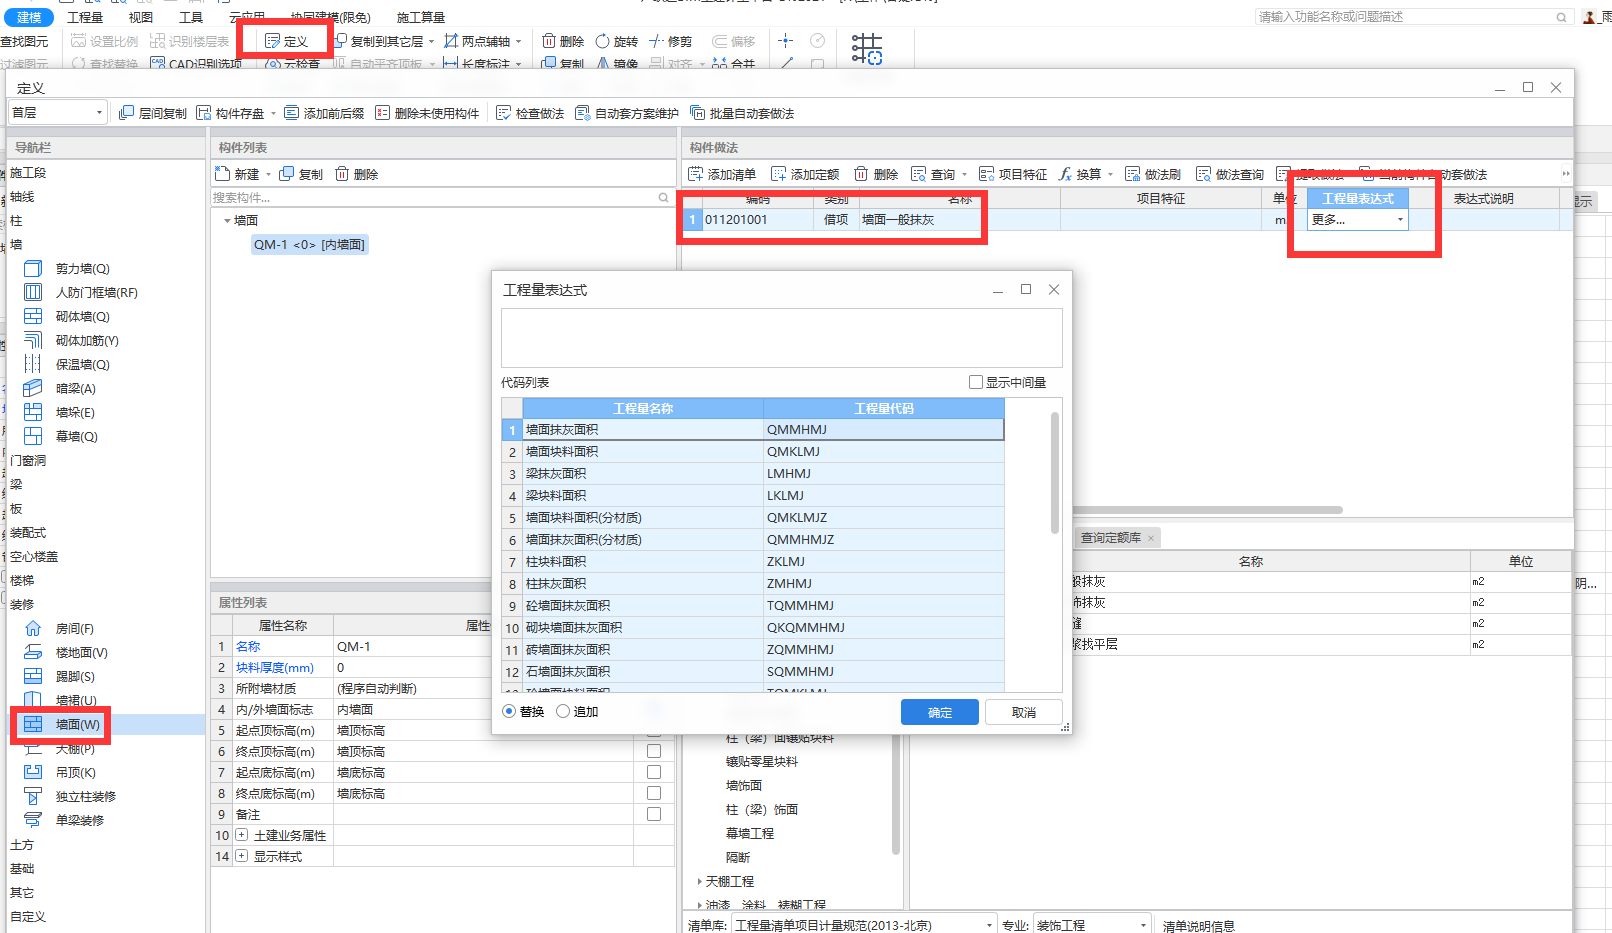The image size is (1612, 933).
Task: Expand 显示样式 row
Action: click(241, 856)
